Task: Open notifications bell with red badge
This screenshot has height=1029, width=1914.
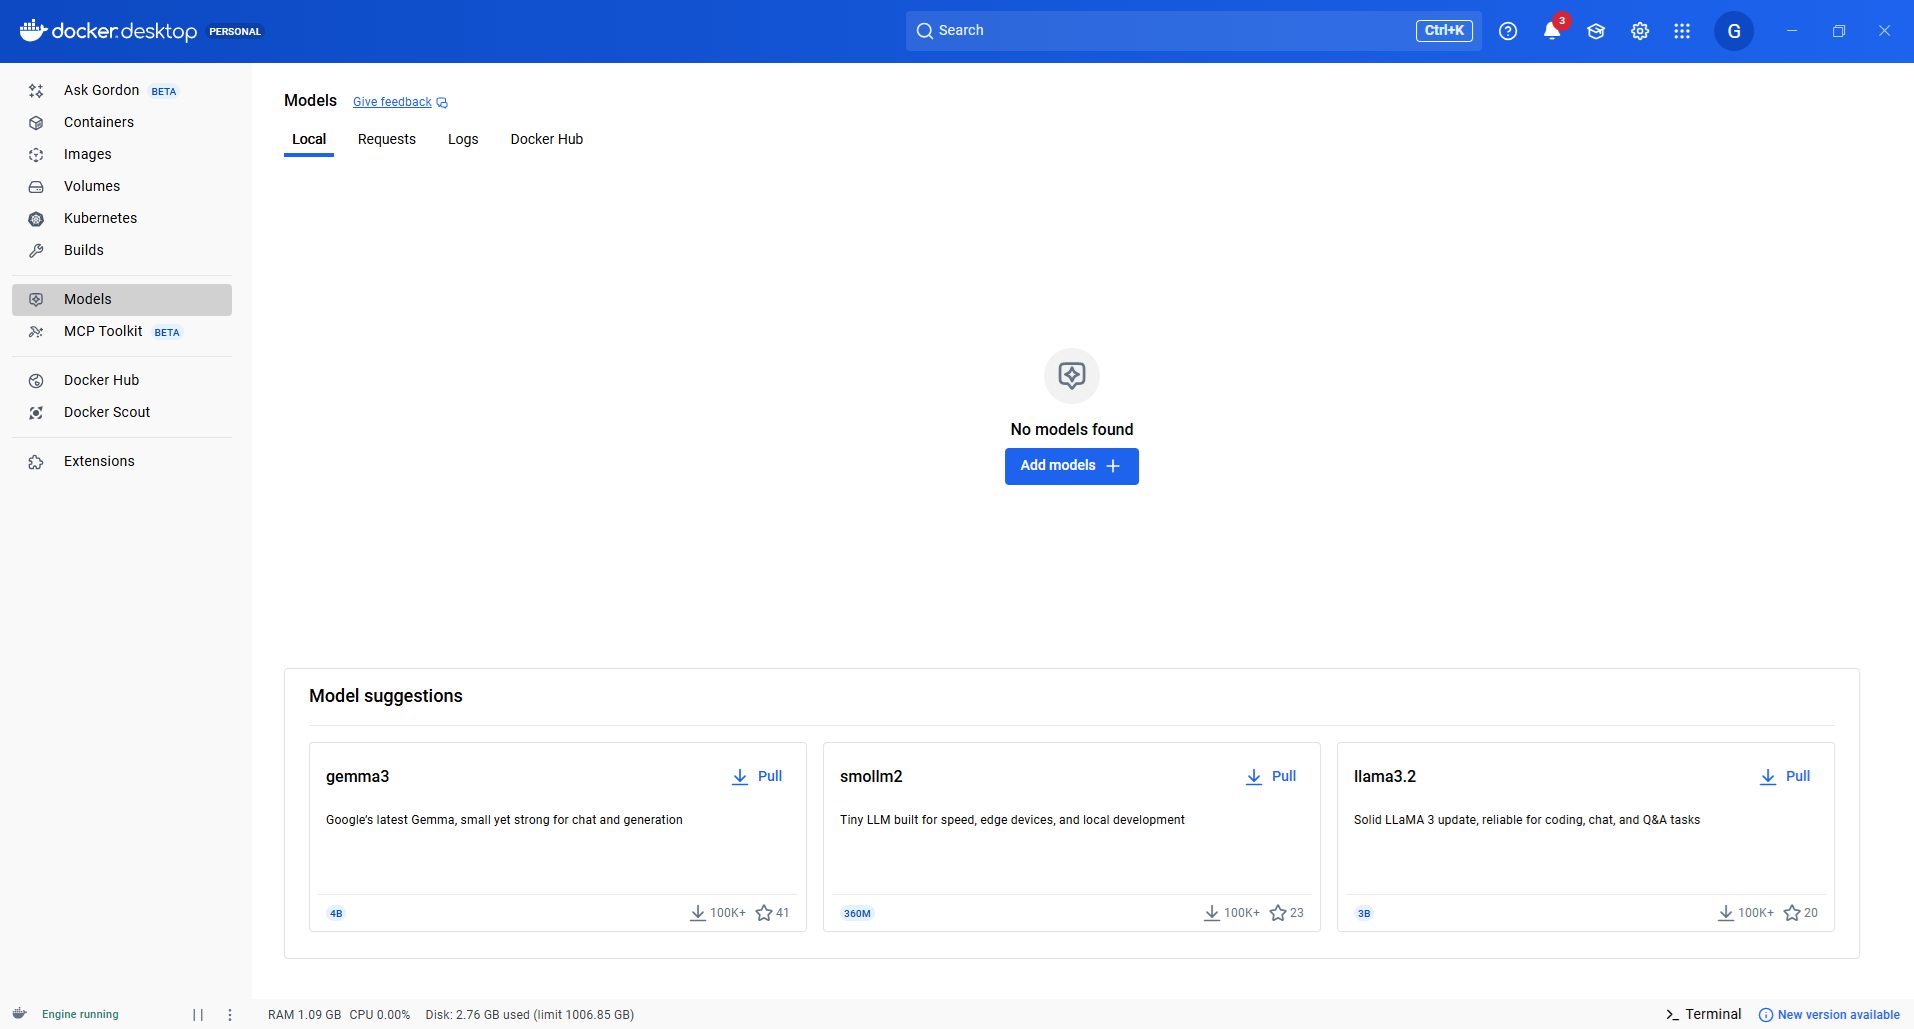Action: click(x=1552, y=30)
